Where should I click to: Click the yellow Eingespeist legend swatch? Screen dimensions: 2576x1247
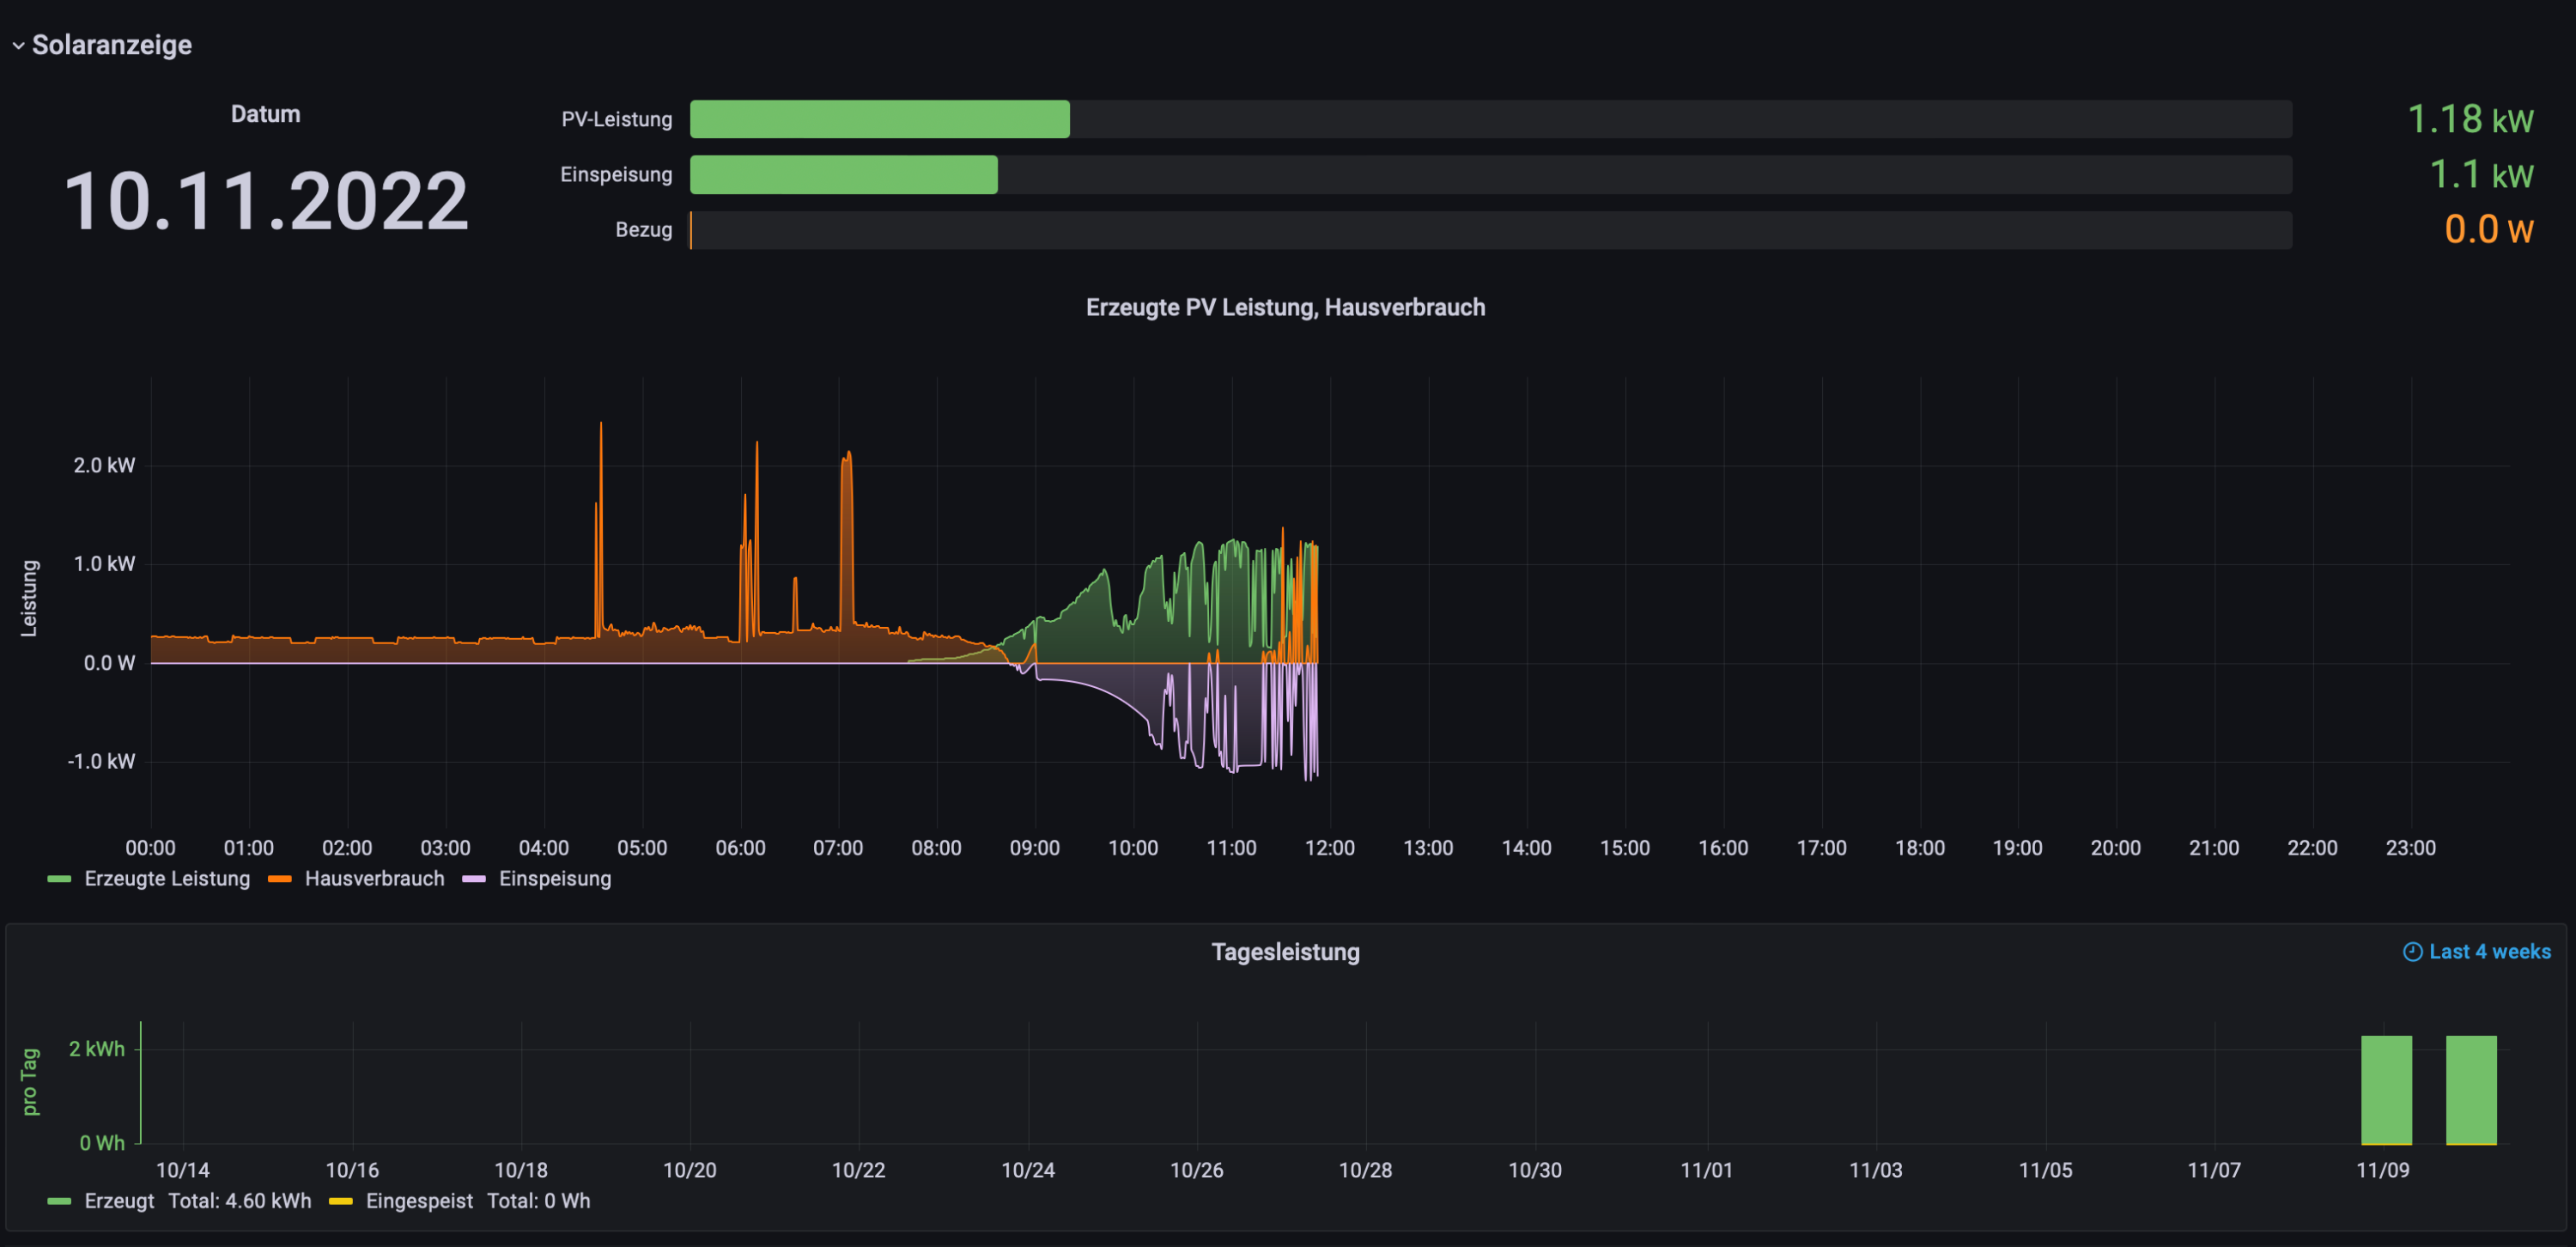pyautogui.click(x=340, y=1201)
